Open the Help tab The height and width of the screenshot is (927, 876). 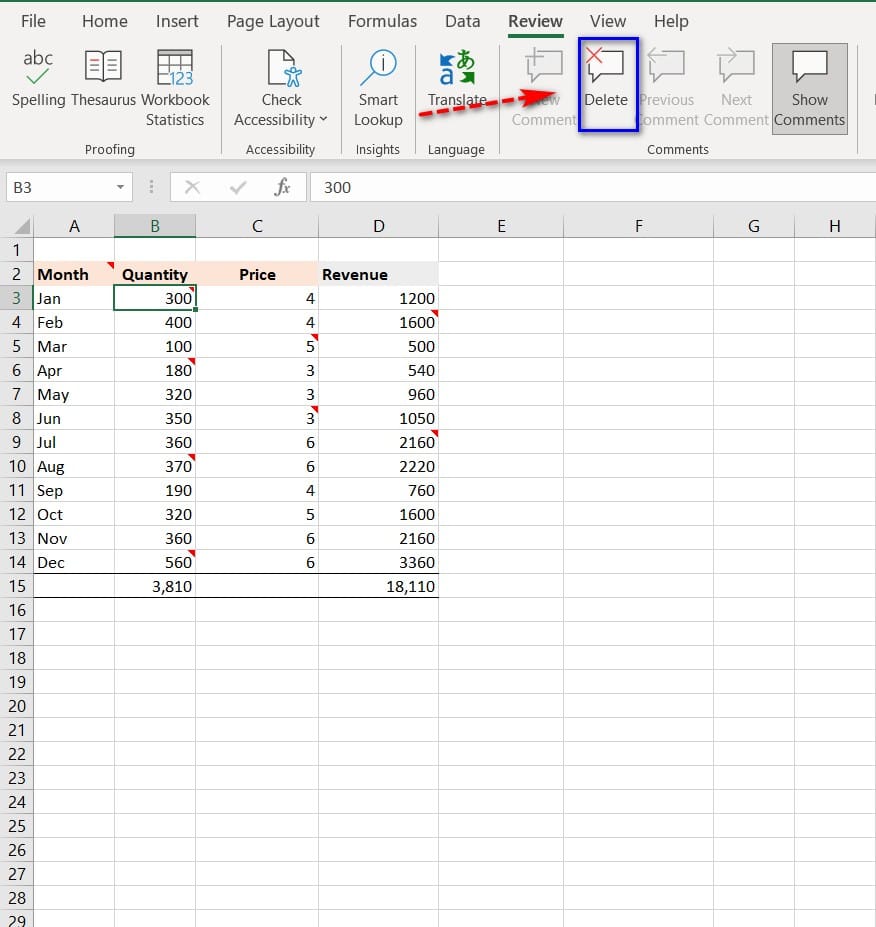point(671,21)
